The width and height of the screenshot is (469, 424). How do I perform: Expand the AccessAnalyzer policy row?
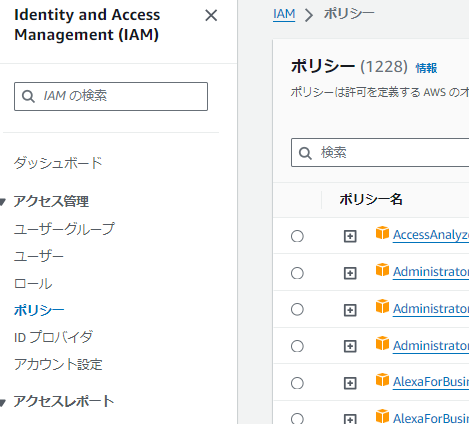pos(350,236)
